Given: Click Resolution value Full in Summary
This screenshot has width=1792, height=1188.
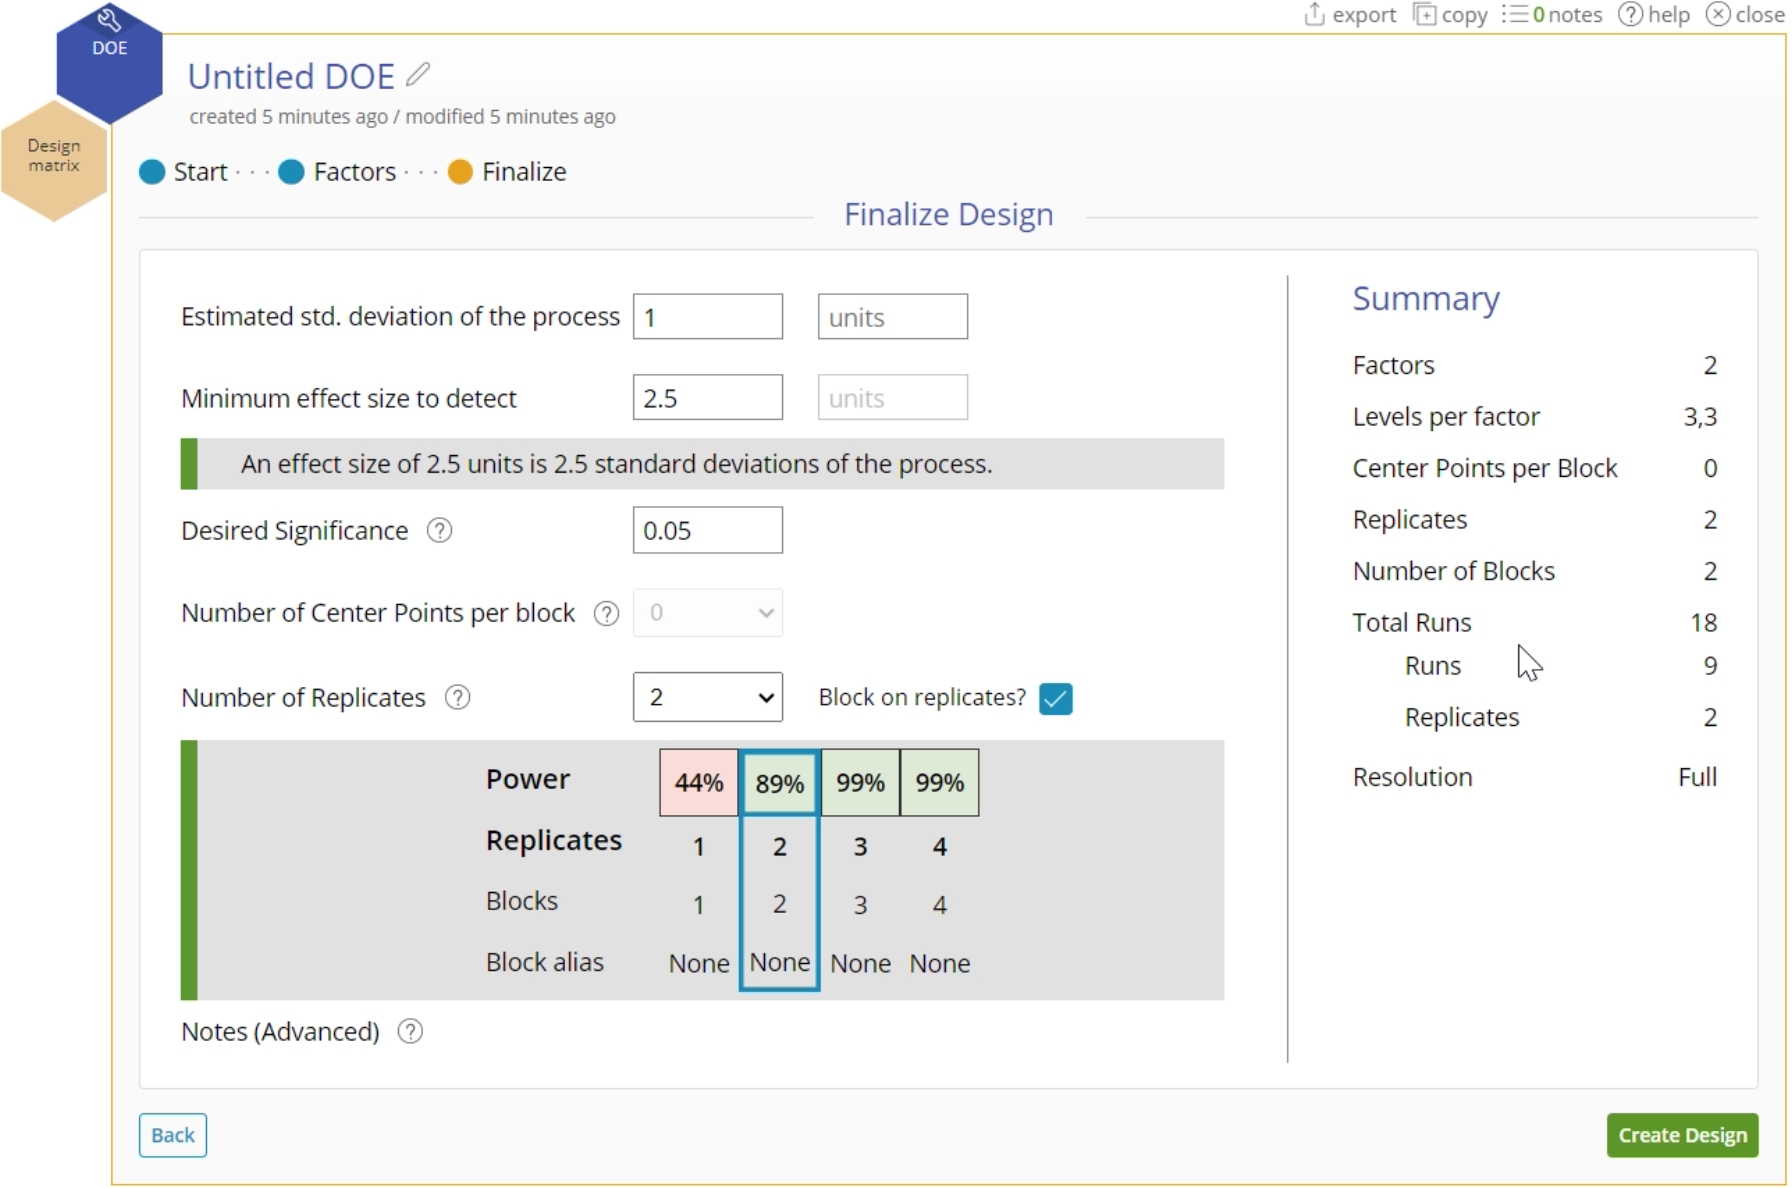Looking at the screenshot, I should point(1697,777).
